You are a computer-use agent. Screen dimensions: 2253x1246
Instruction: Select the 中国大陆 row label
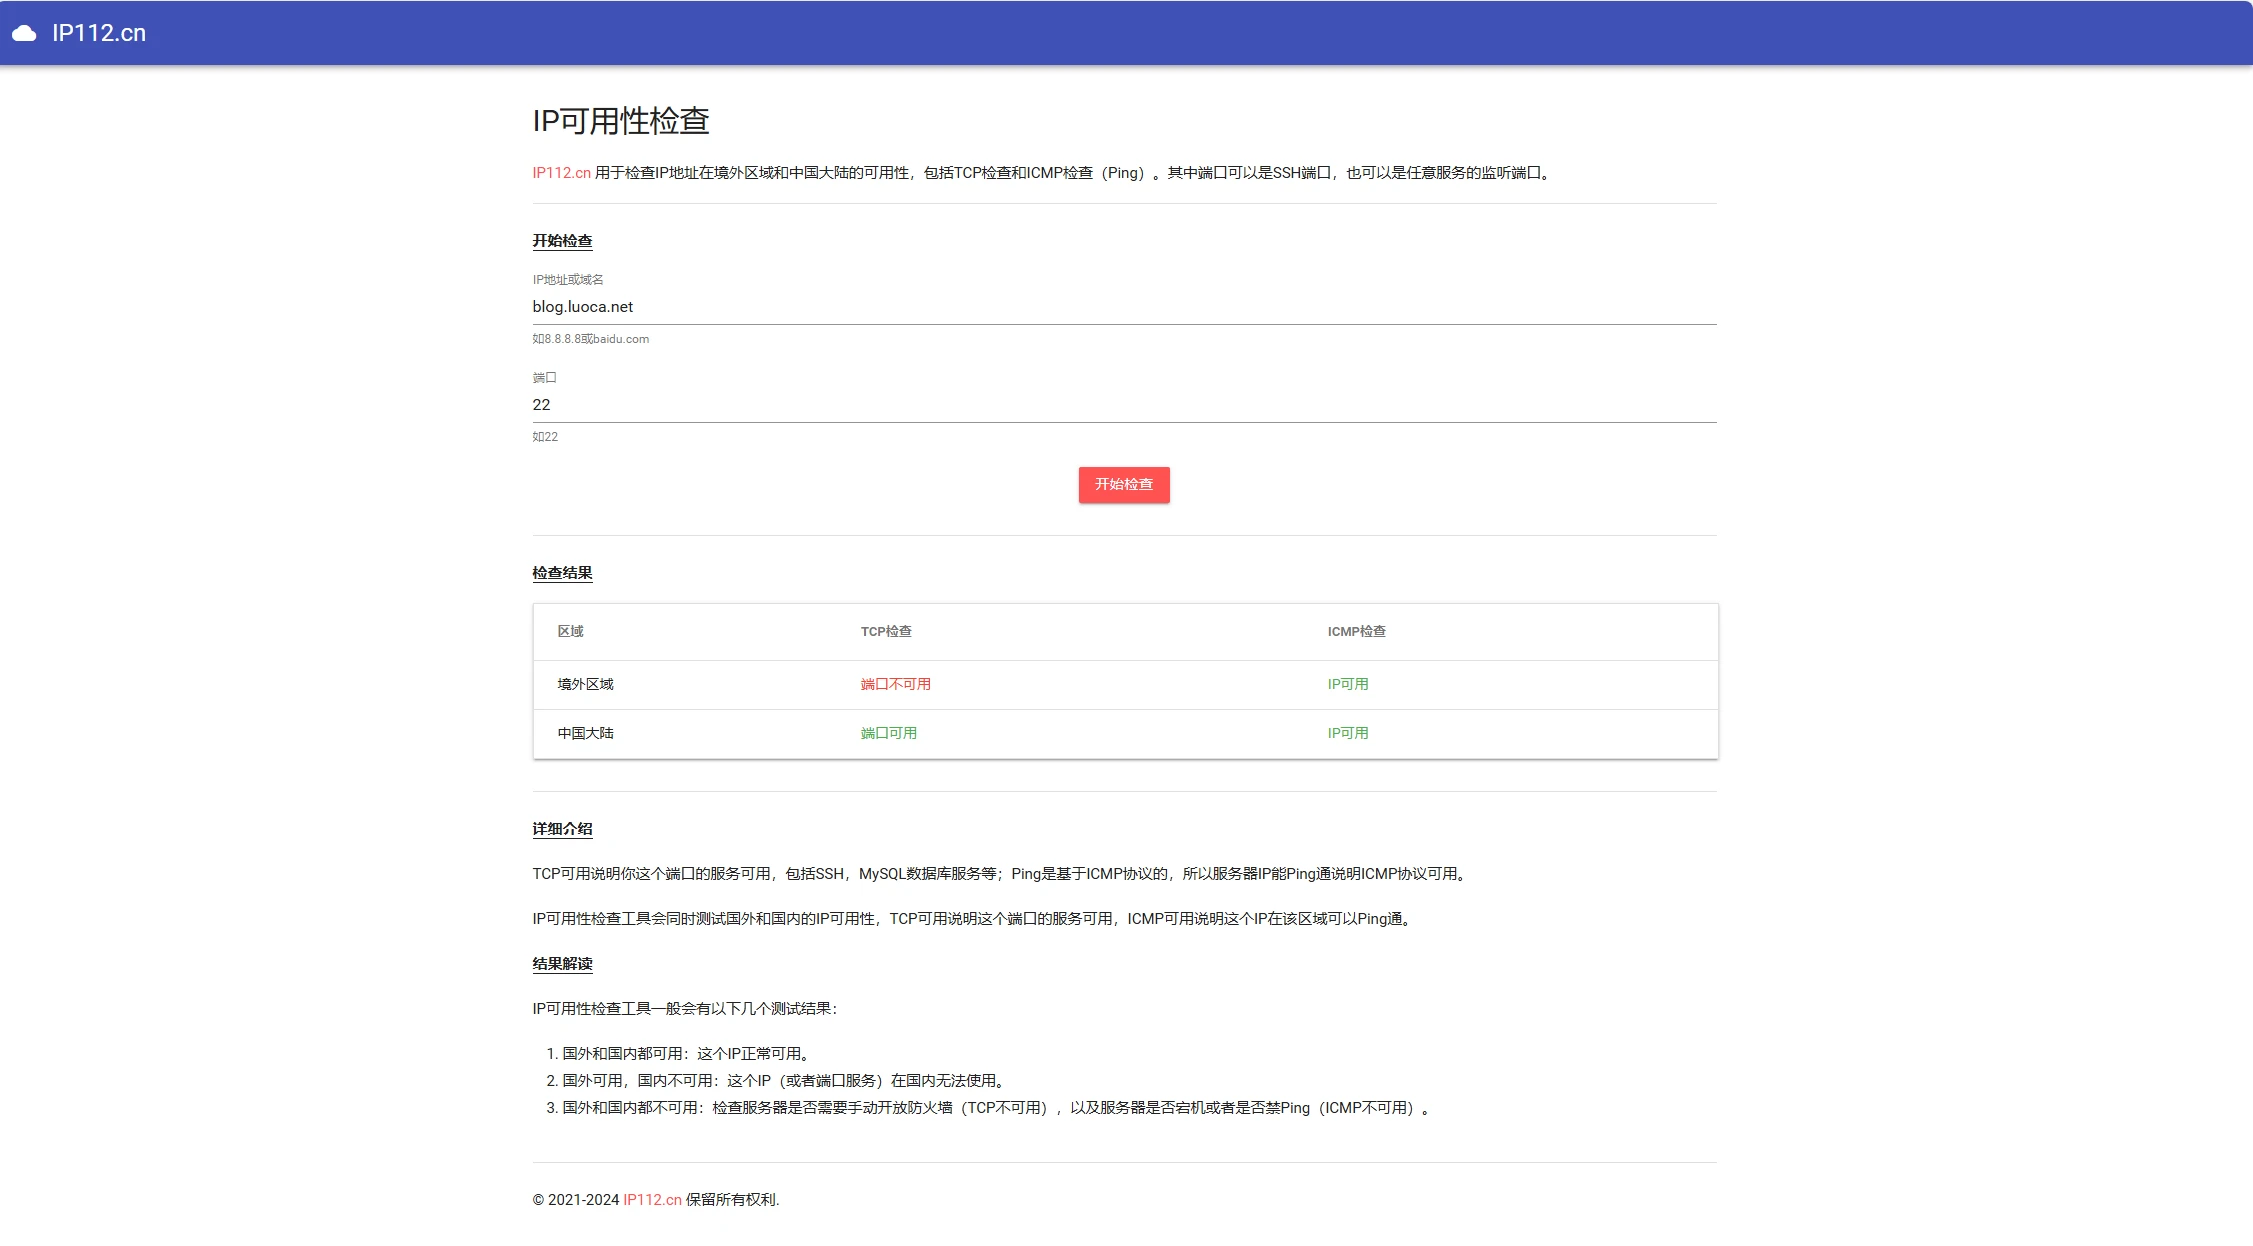(x=585, y=733)
